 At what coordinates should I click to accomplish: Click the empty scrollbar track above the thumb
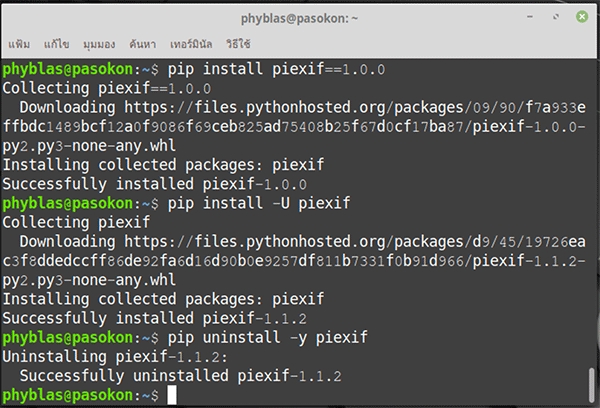[591, 200]
